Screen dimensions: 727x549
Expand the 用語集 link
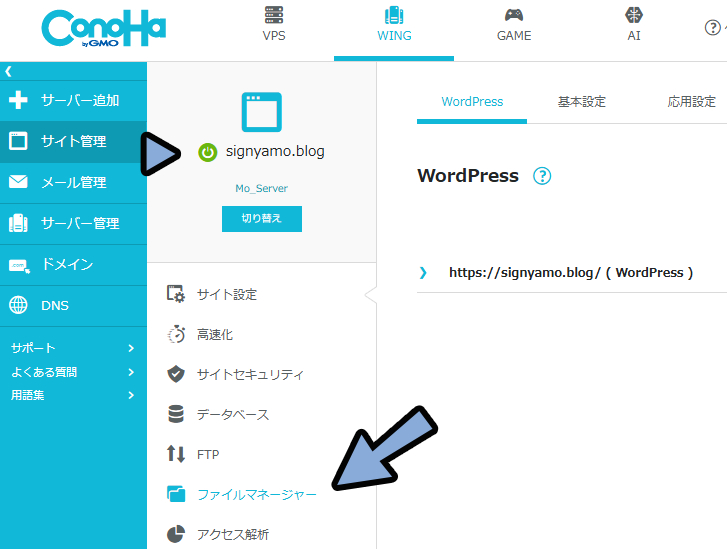(x=72, y=395)
